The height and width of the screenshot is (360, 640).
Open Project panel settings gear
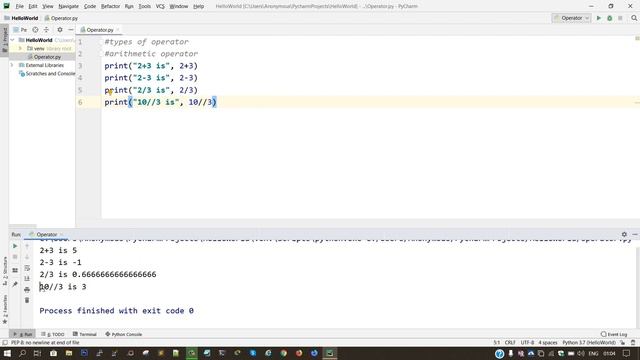(60, 30)
